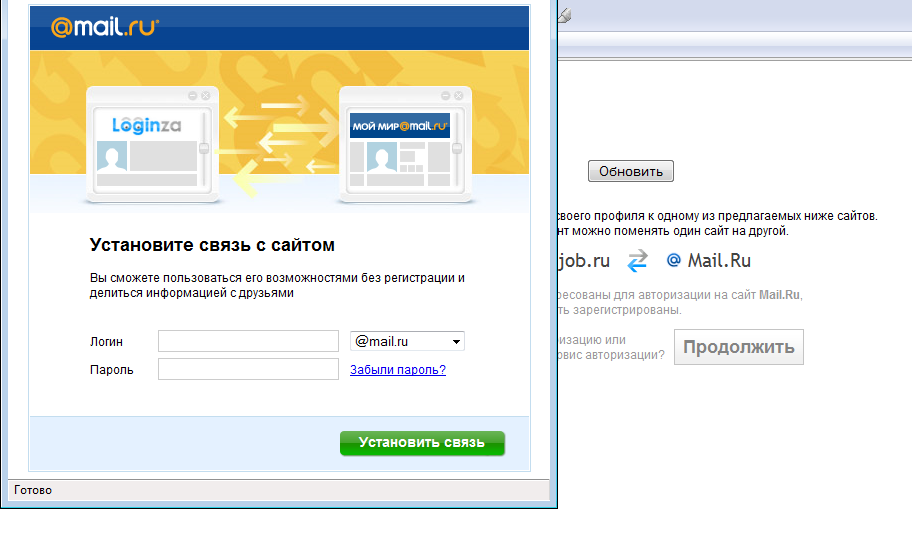Click the @ Mail.Ru logo right of arrows
The height and width of the screenshot is (534, 912).
pyautogui.click(x=709, y=261)
